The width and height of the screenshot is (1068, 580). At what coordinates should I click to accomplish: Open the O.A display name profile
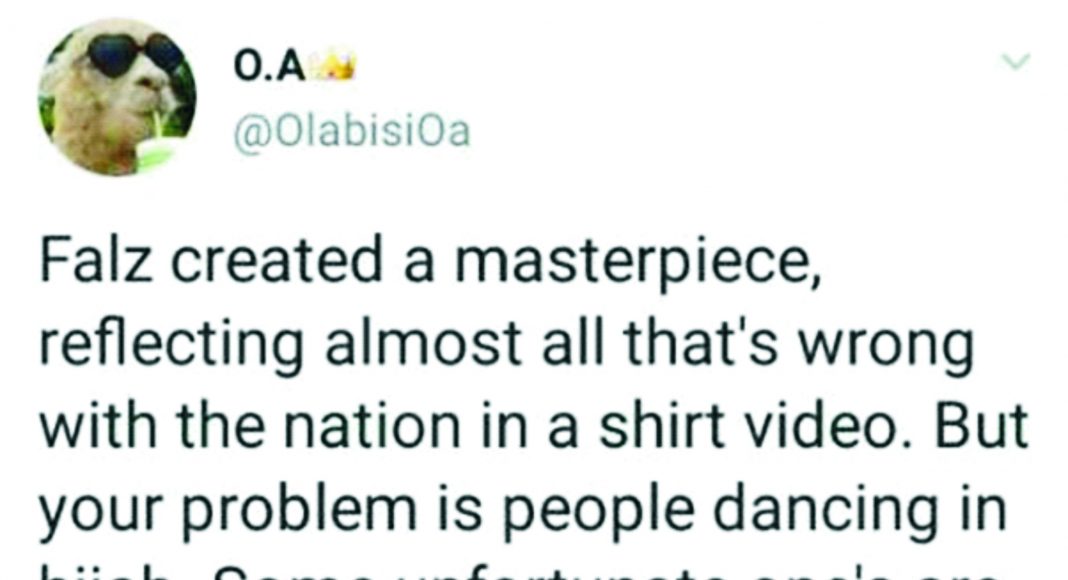(269, 67)
